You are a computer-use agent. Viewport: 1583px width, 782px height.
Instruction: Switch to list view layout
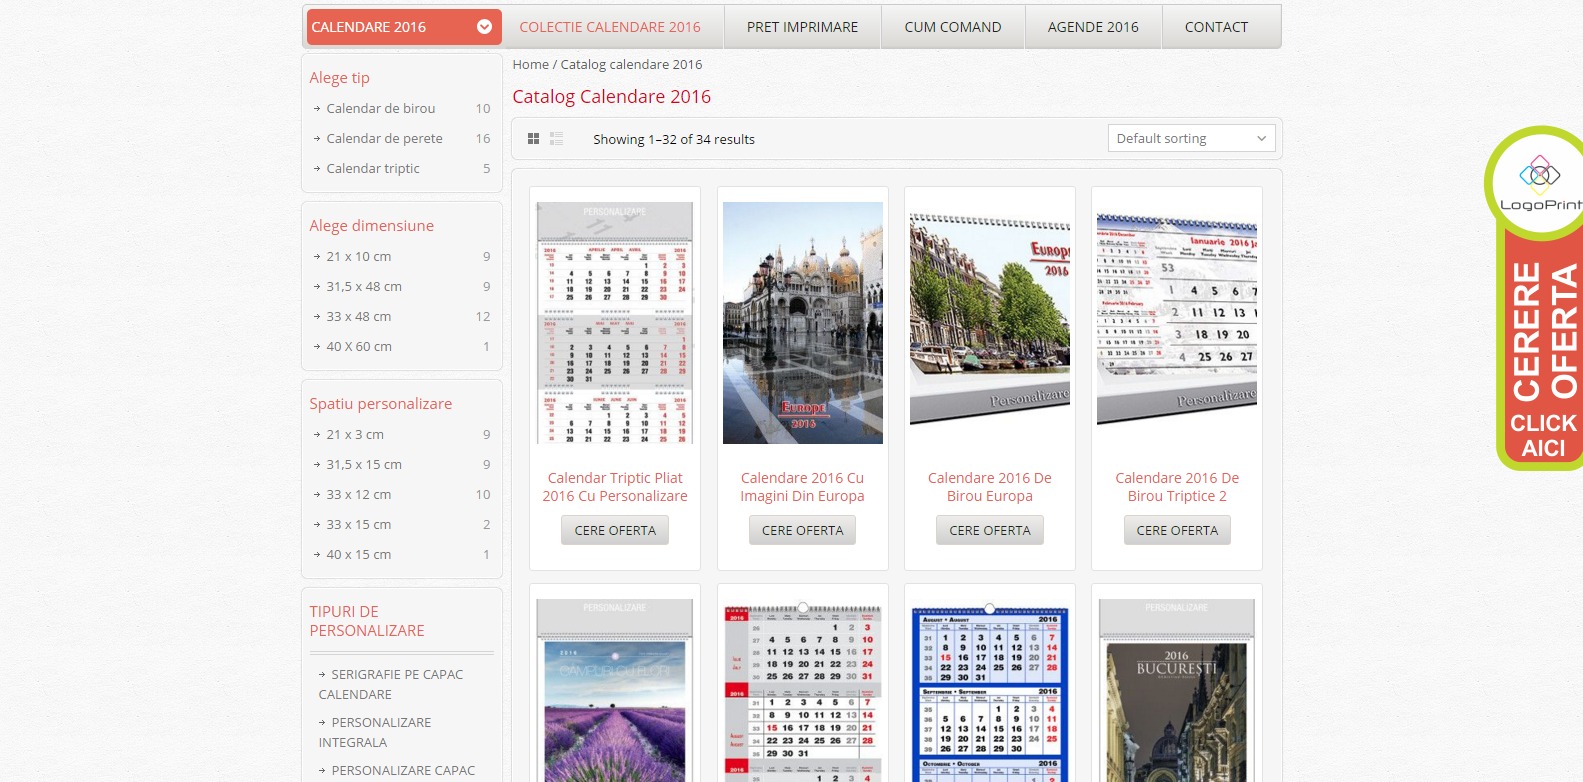click(x=557, y=139)
